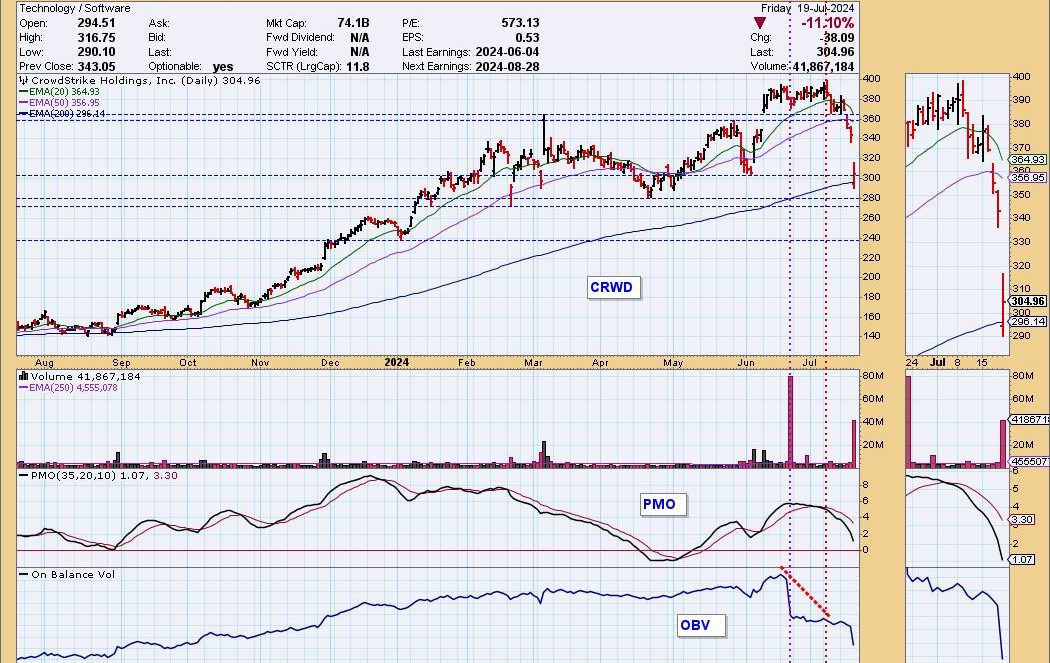1050x663 pixels.
Task: Click the 304.96 price tag in zoom panel
Action: [1028, 301]
